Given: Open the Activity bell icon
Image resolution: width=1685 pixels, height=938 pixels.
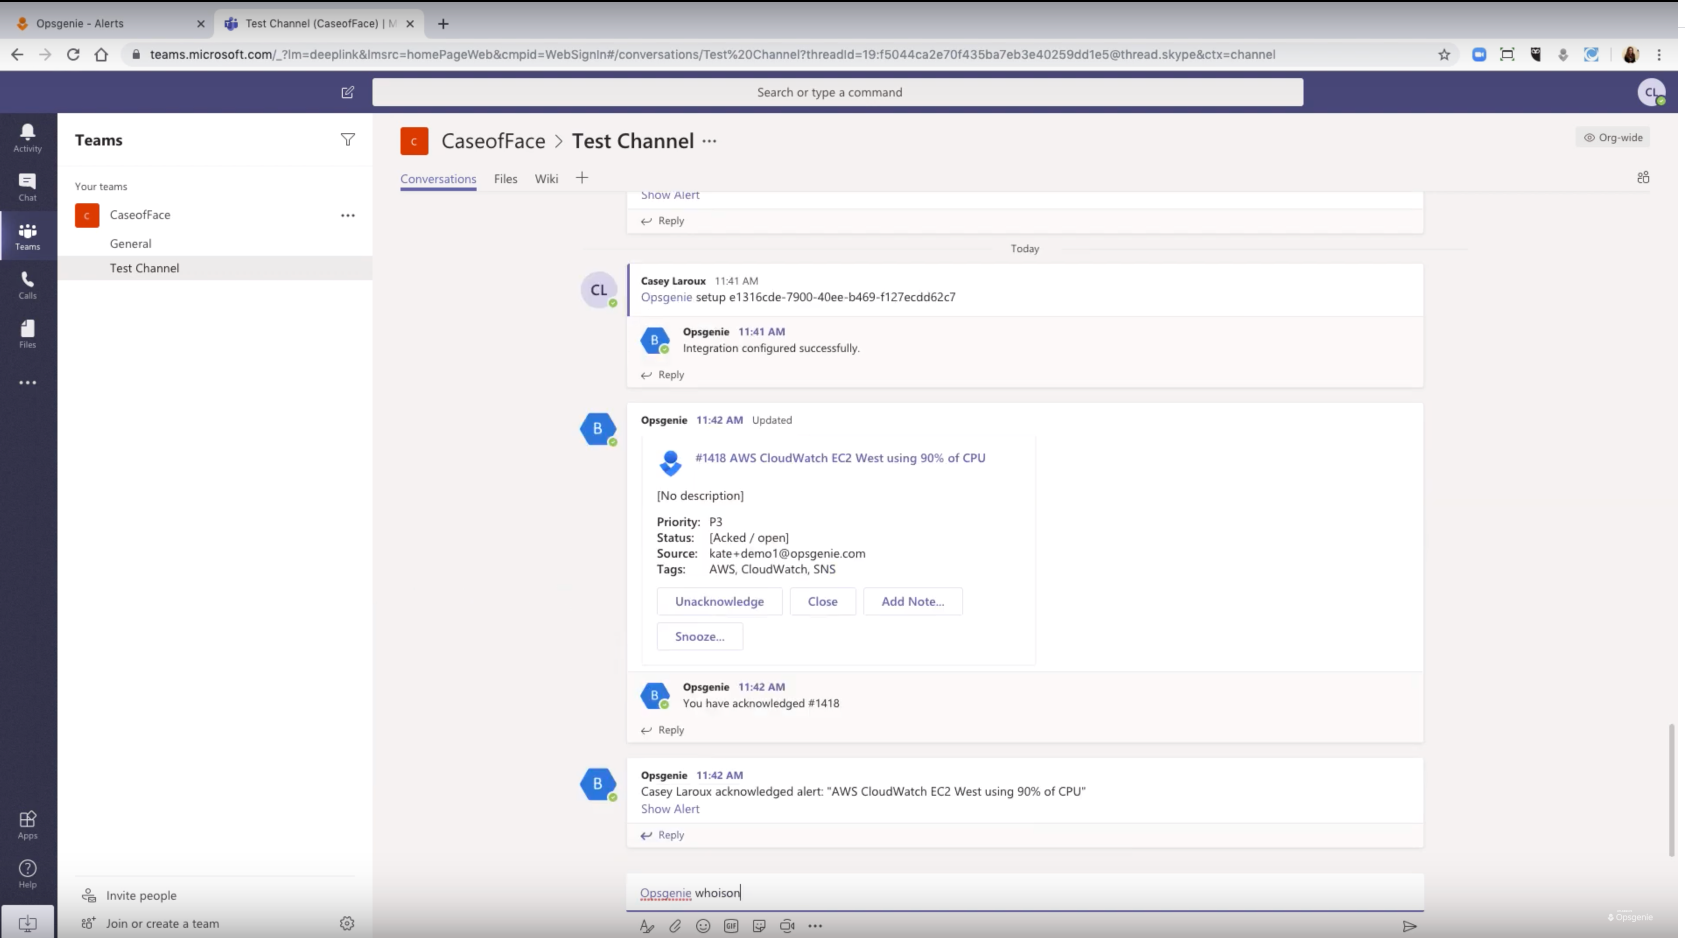Looking at the screenshot, I should pyautogui.click(x=27, y=137).
